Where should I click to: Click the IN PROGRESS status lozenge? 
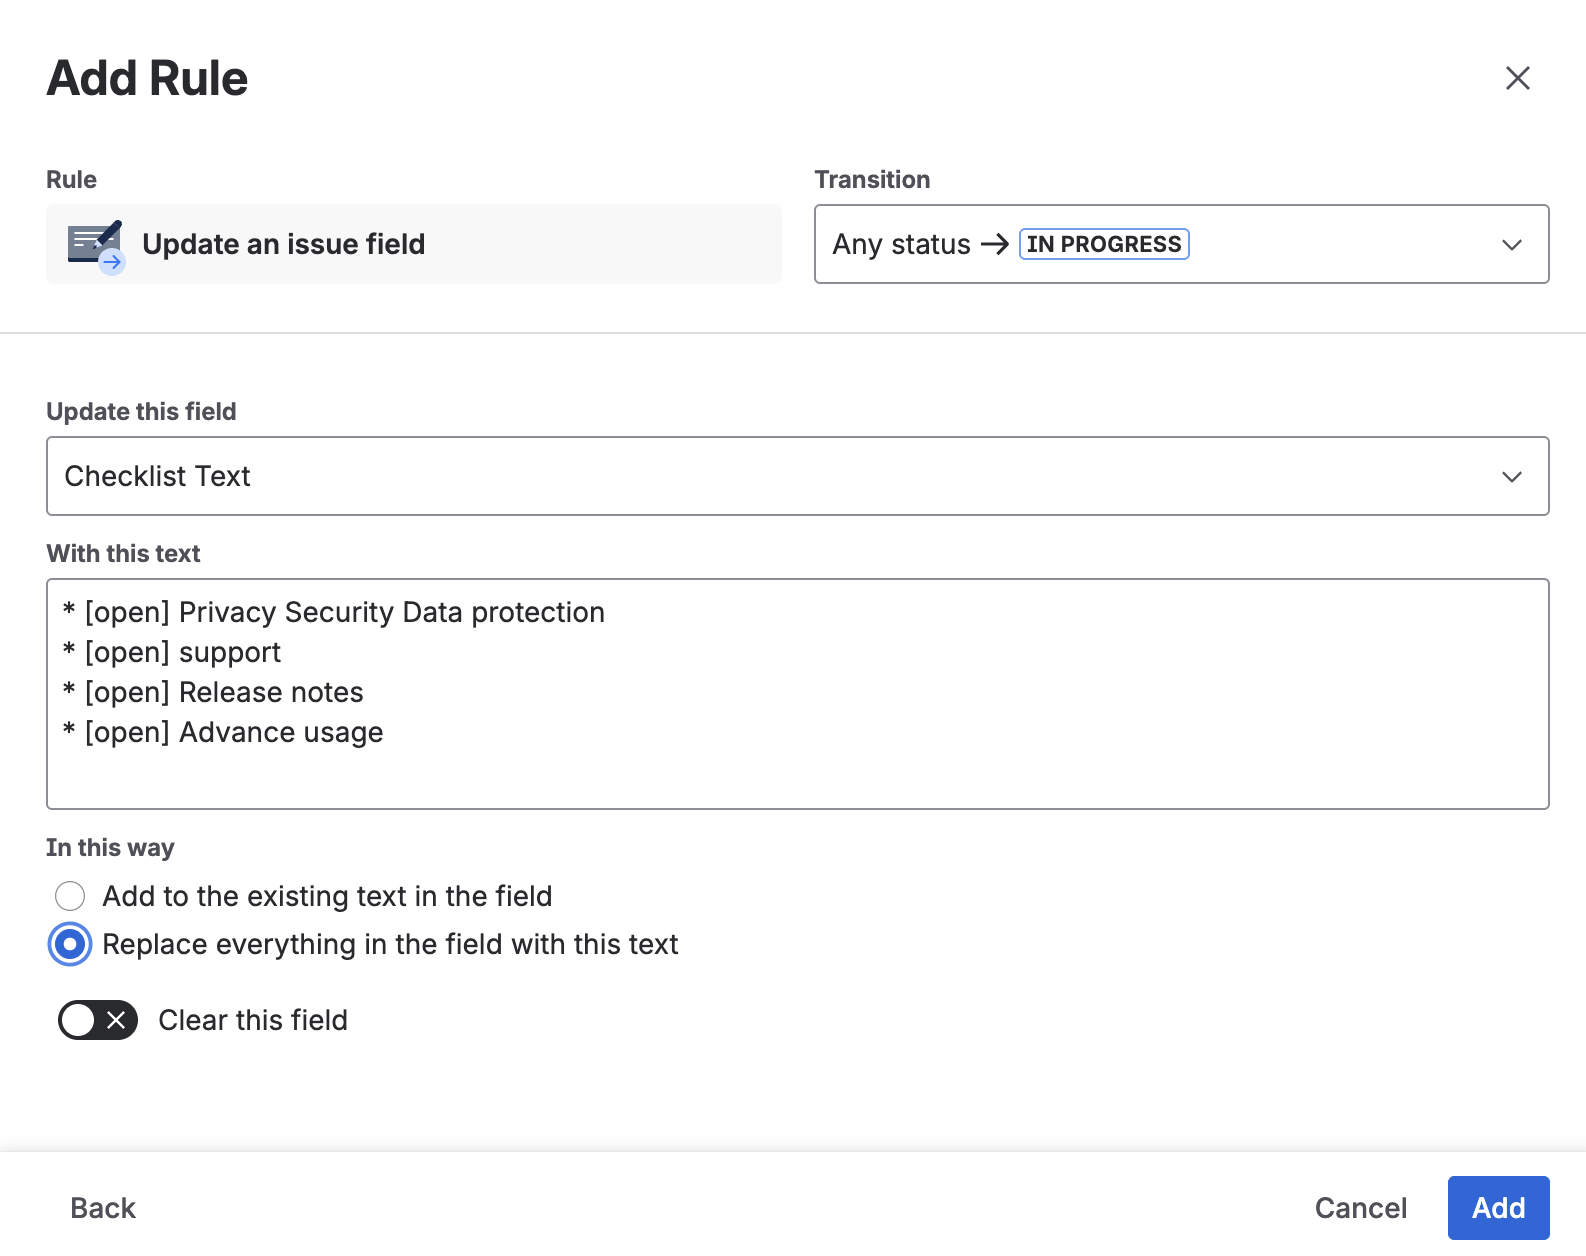[1103, 244]
